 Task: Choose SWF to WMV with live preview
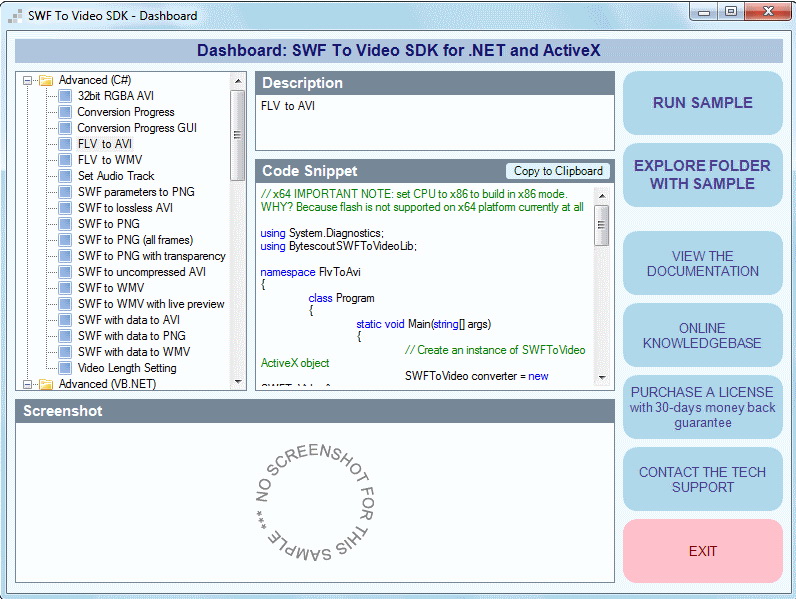click(151, 304)
